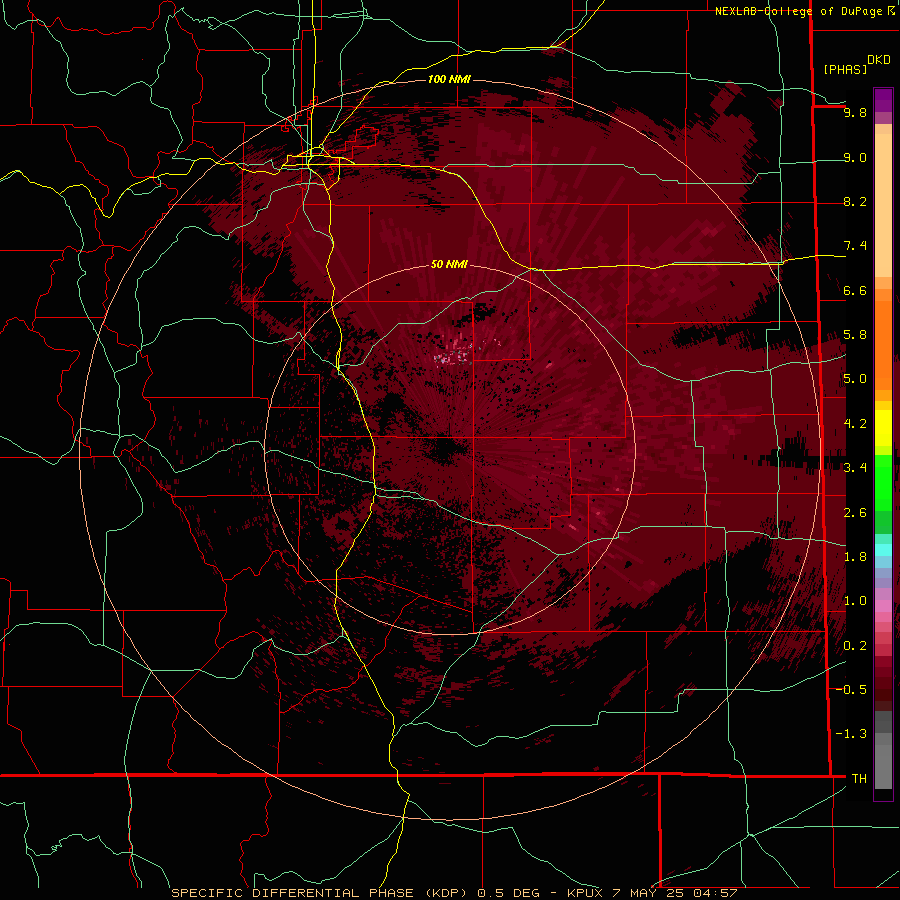Pick the bright green color bar segment
Viewport: 900px width, 900px height.
click(x=883, y=482)
